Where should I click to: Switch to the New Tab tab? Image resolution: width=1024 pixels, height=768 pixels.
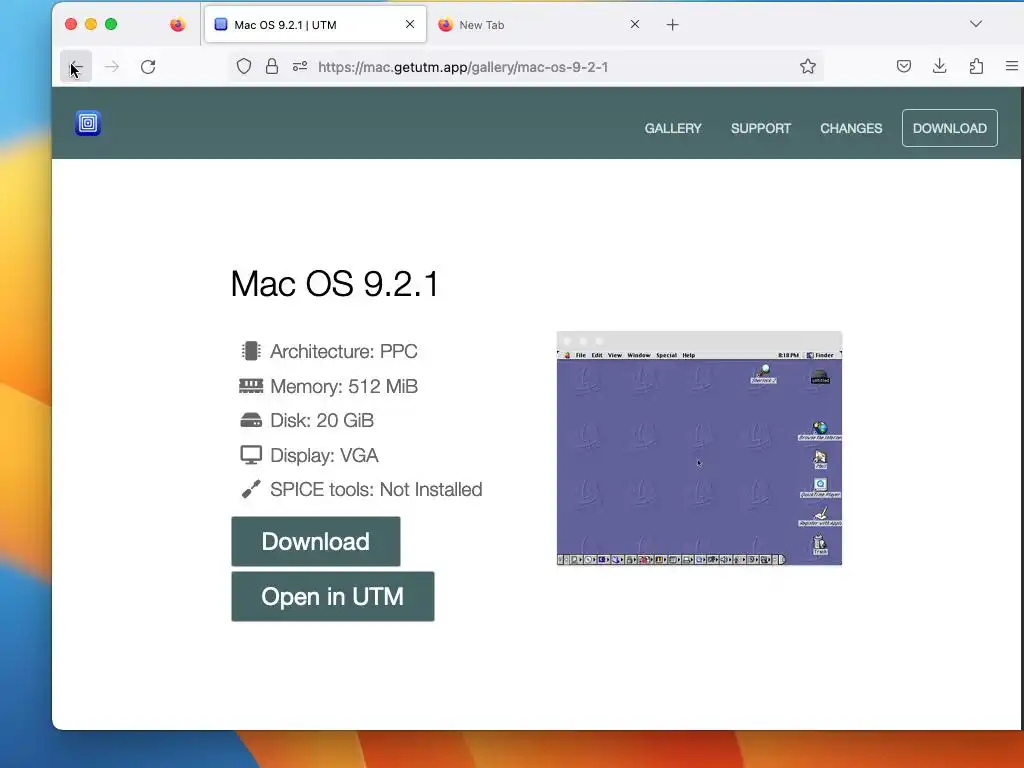(x=539, y=25)
